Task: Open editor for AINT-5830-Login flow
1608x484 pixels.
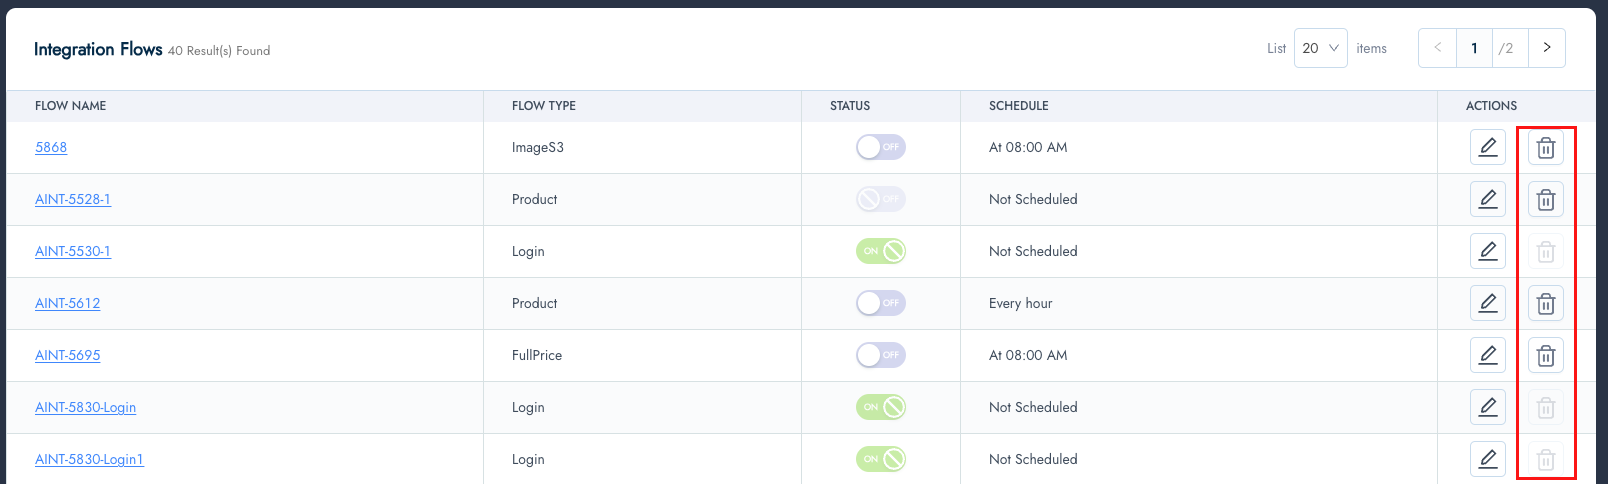Action: coord(1487,407)
